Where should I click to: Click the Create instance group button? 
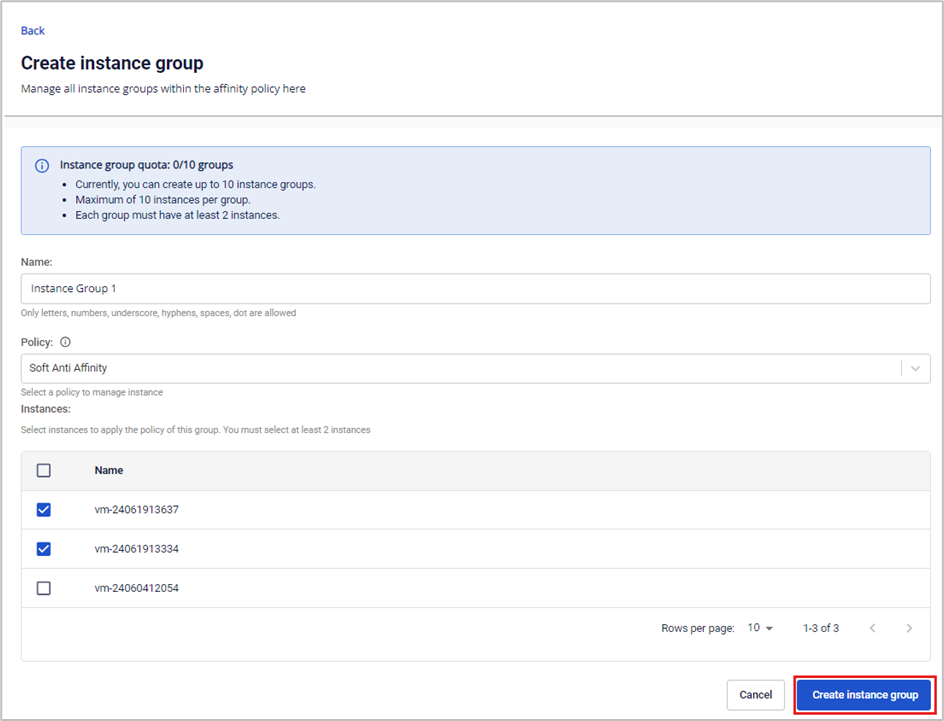pos(865,695)
